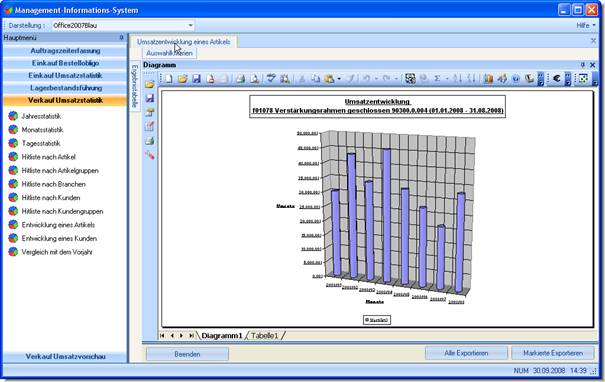
Task: Click the Alle Exportieren button
Action: tap(466, 353)
